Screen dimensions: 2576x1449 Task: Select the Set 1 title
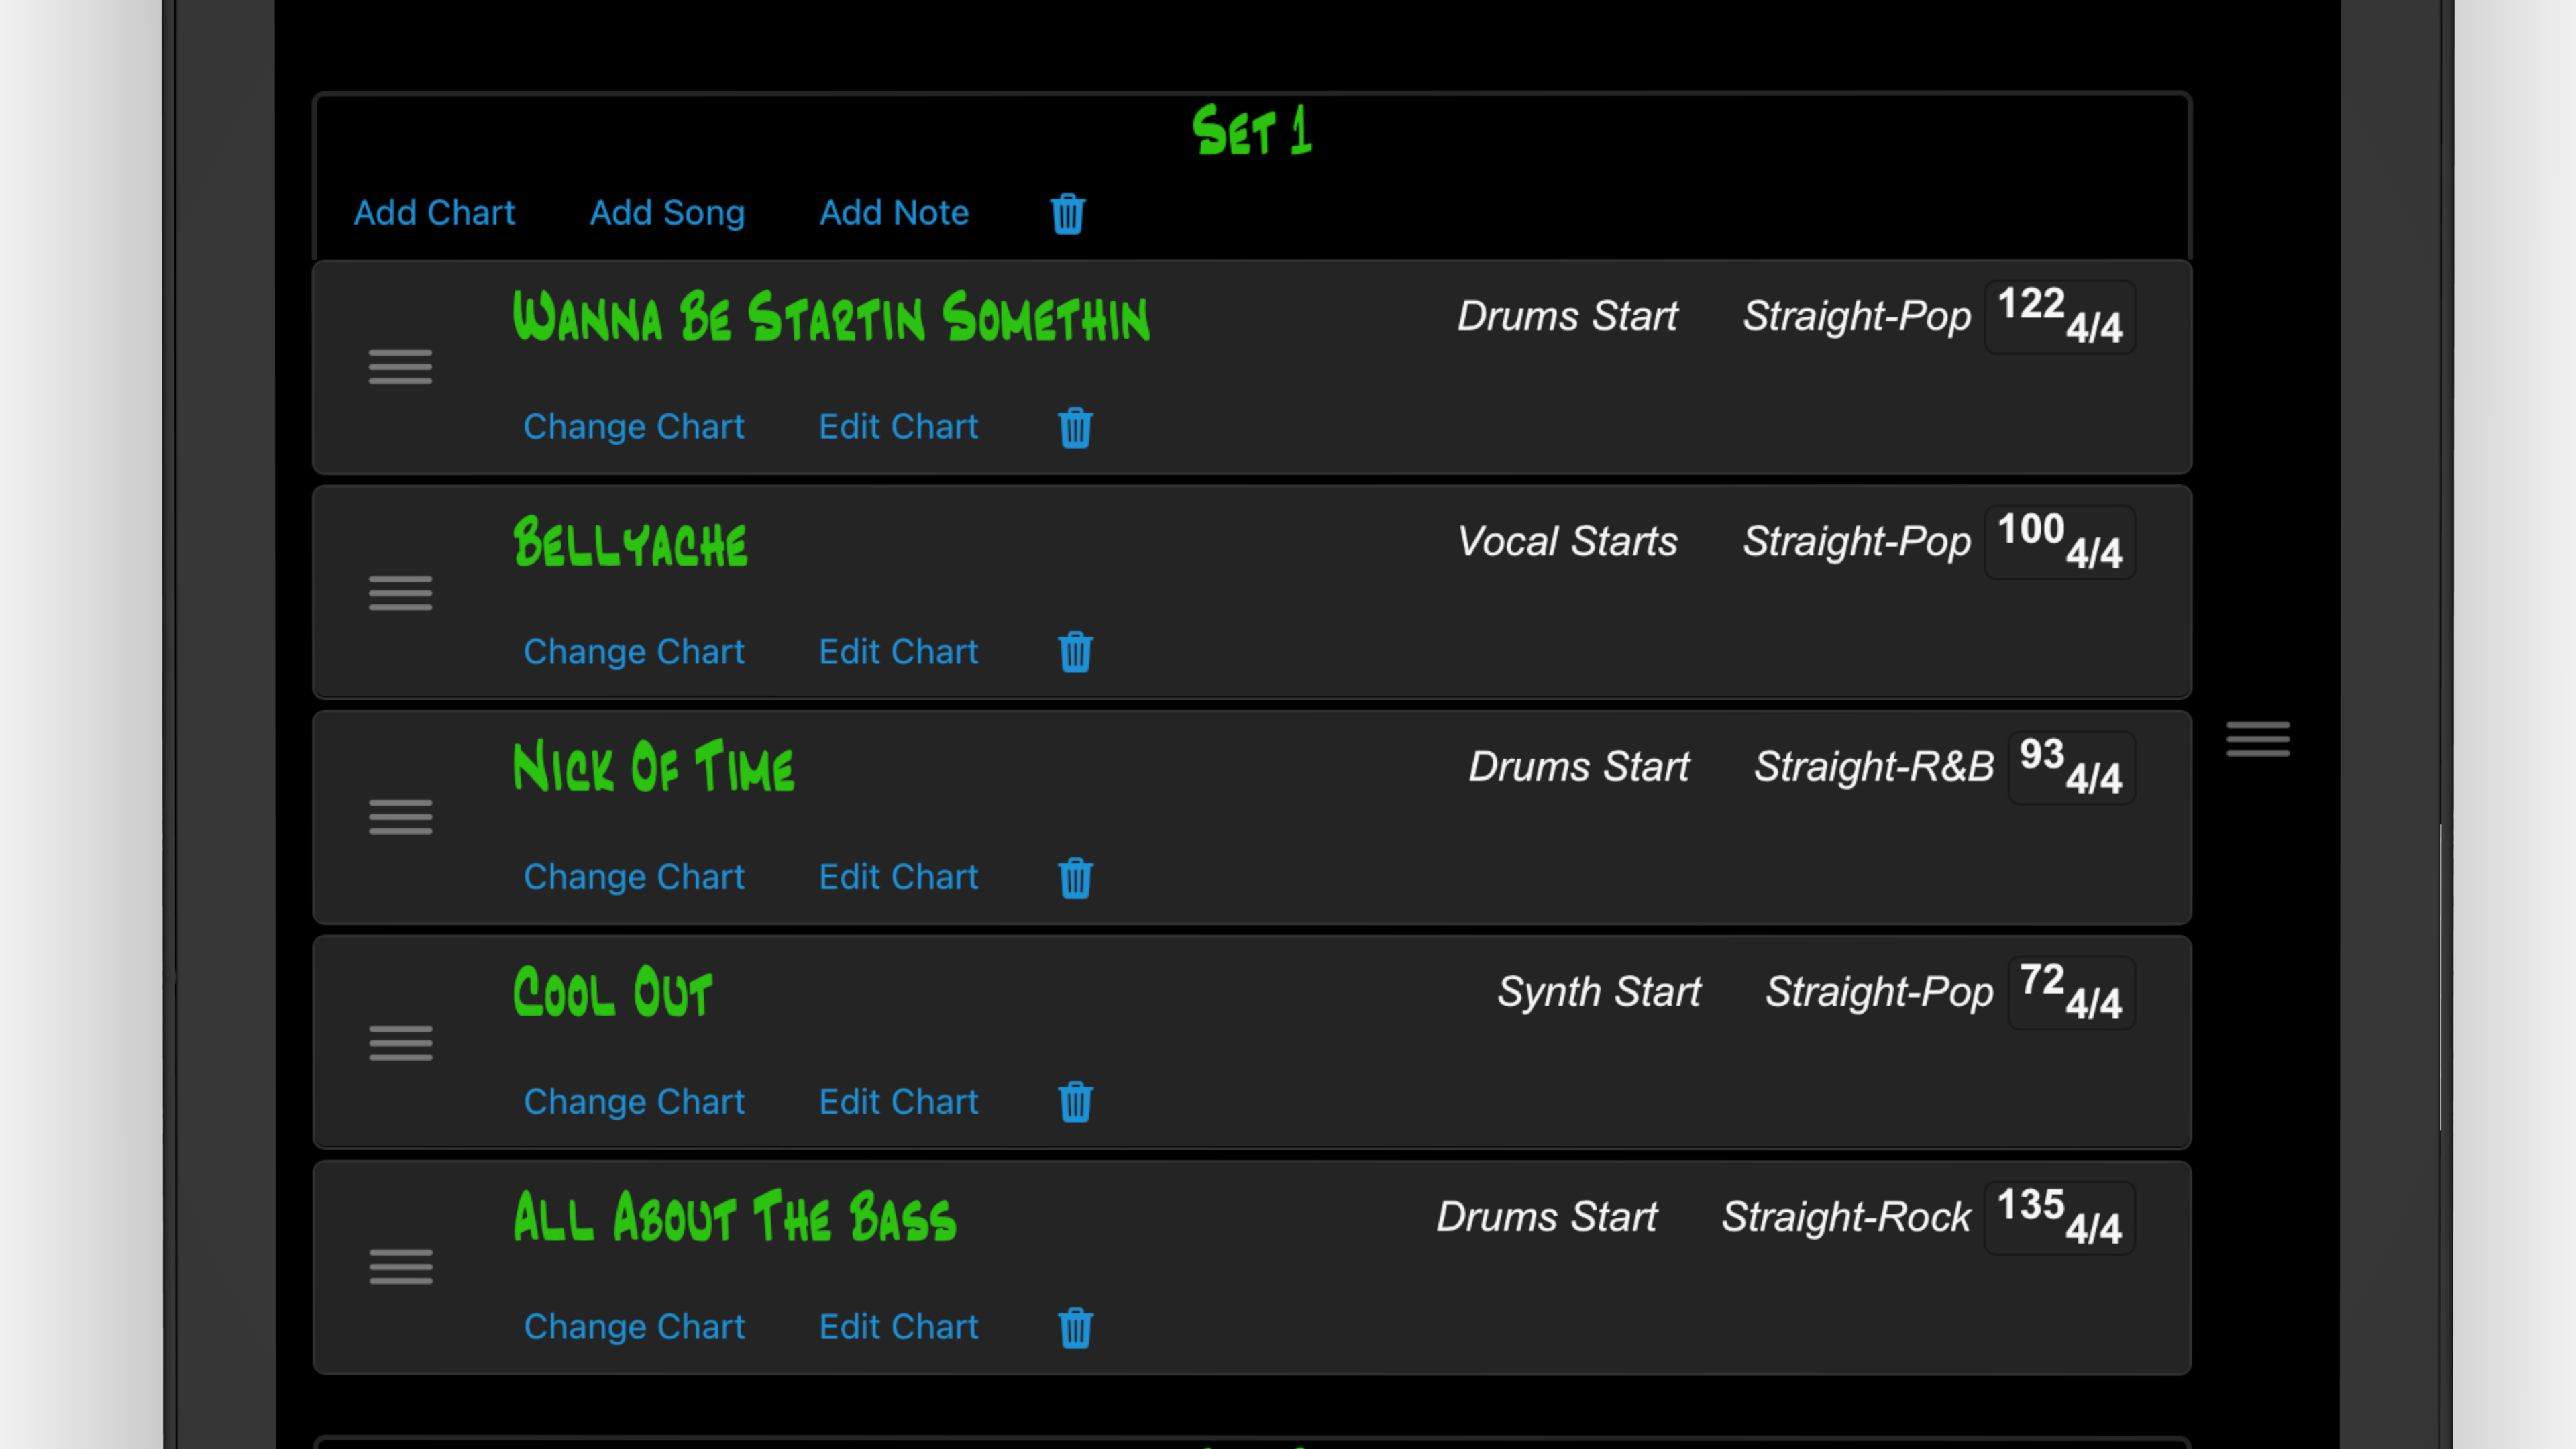1252,131
